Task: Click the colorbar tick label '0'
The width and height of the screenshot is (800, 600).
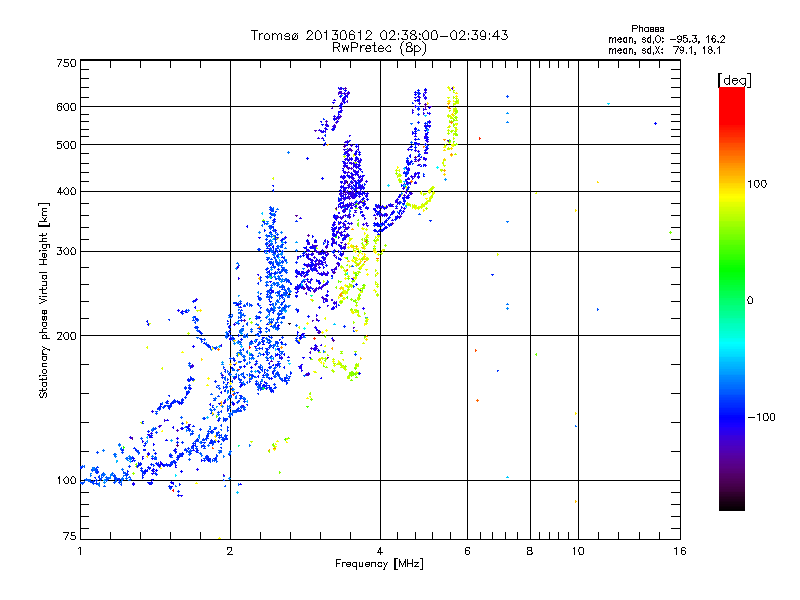Action: click(750, 300)
